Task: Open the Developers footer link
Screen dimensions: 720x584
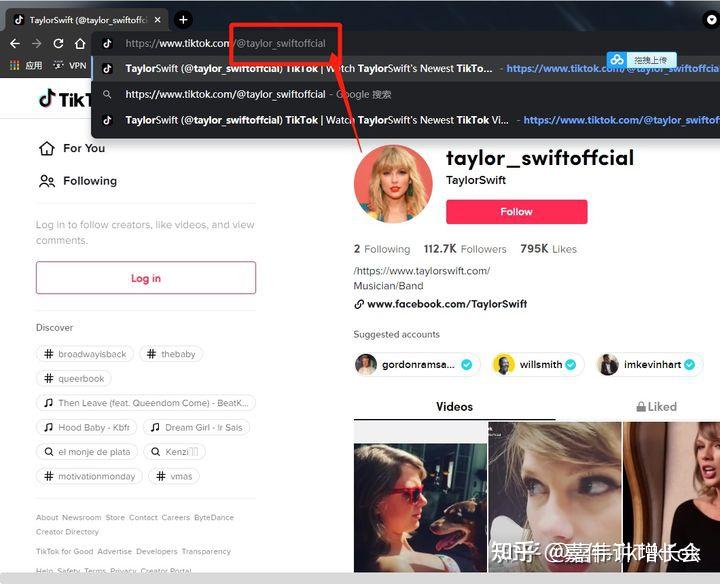Action: click(157, 551)
